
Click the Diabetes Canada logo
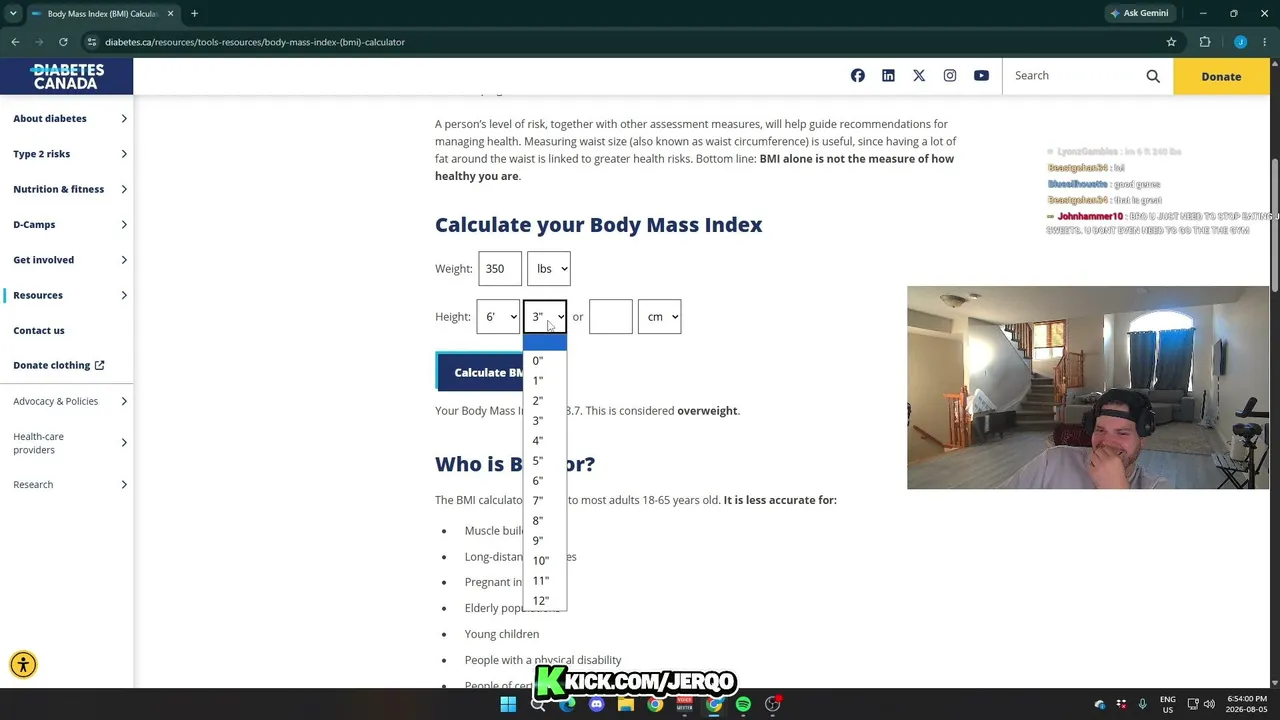pyautogui.click(x=66, y=76)
